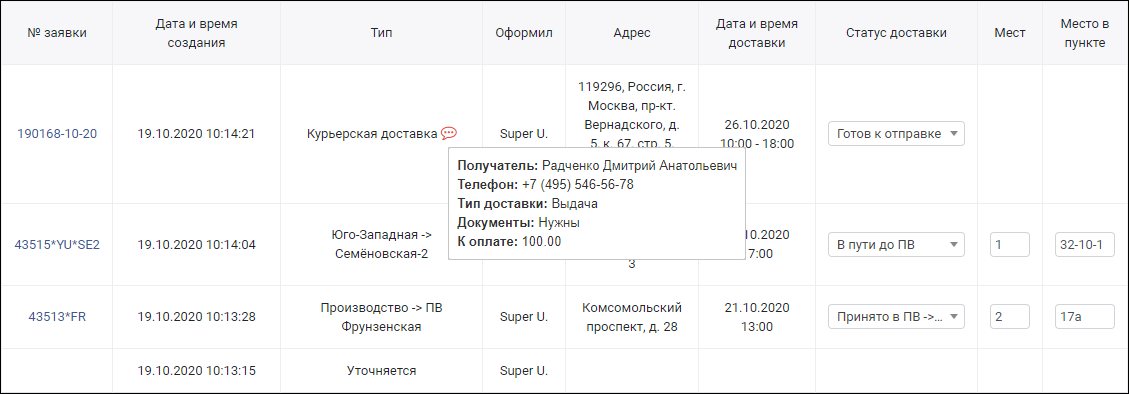Click the 'Статус доставки' column header
Image resolution: width=1129 pixels, height=394 pixels.
[x=896, y=33]
